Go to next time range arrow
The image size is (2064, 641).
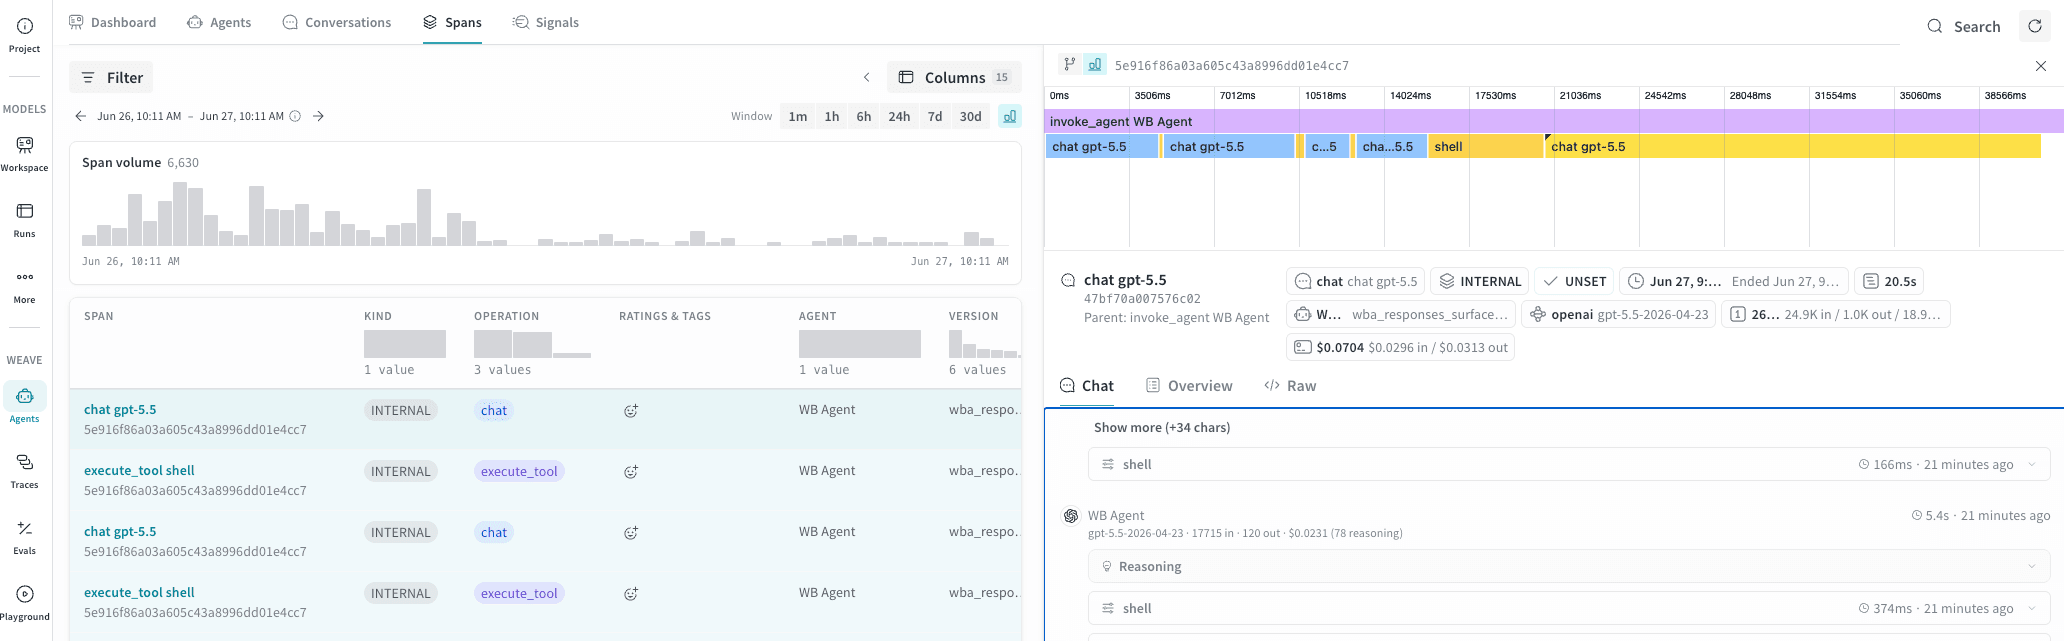coord(318,116)
